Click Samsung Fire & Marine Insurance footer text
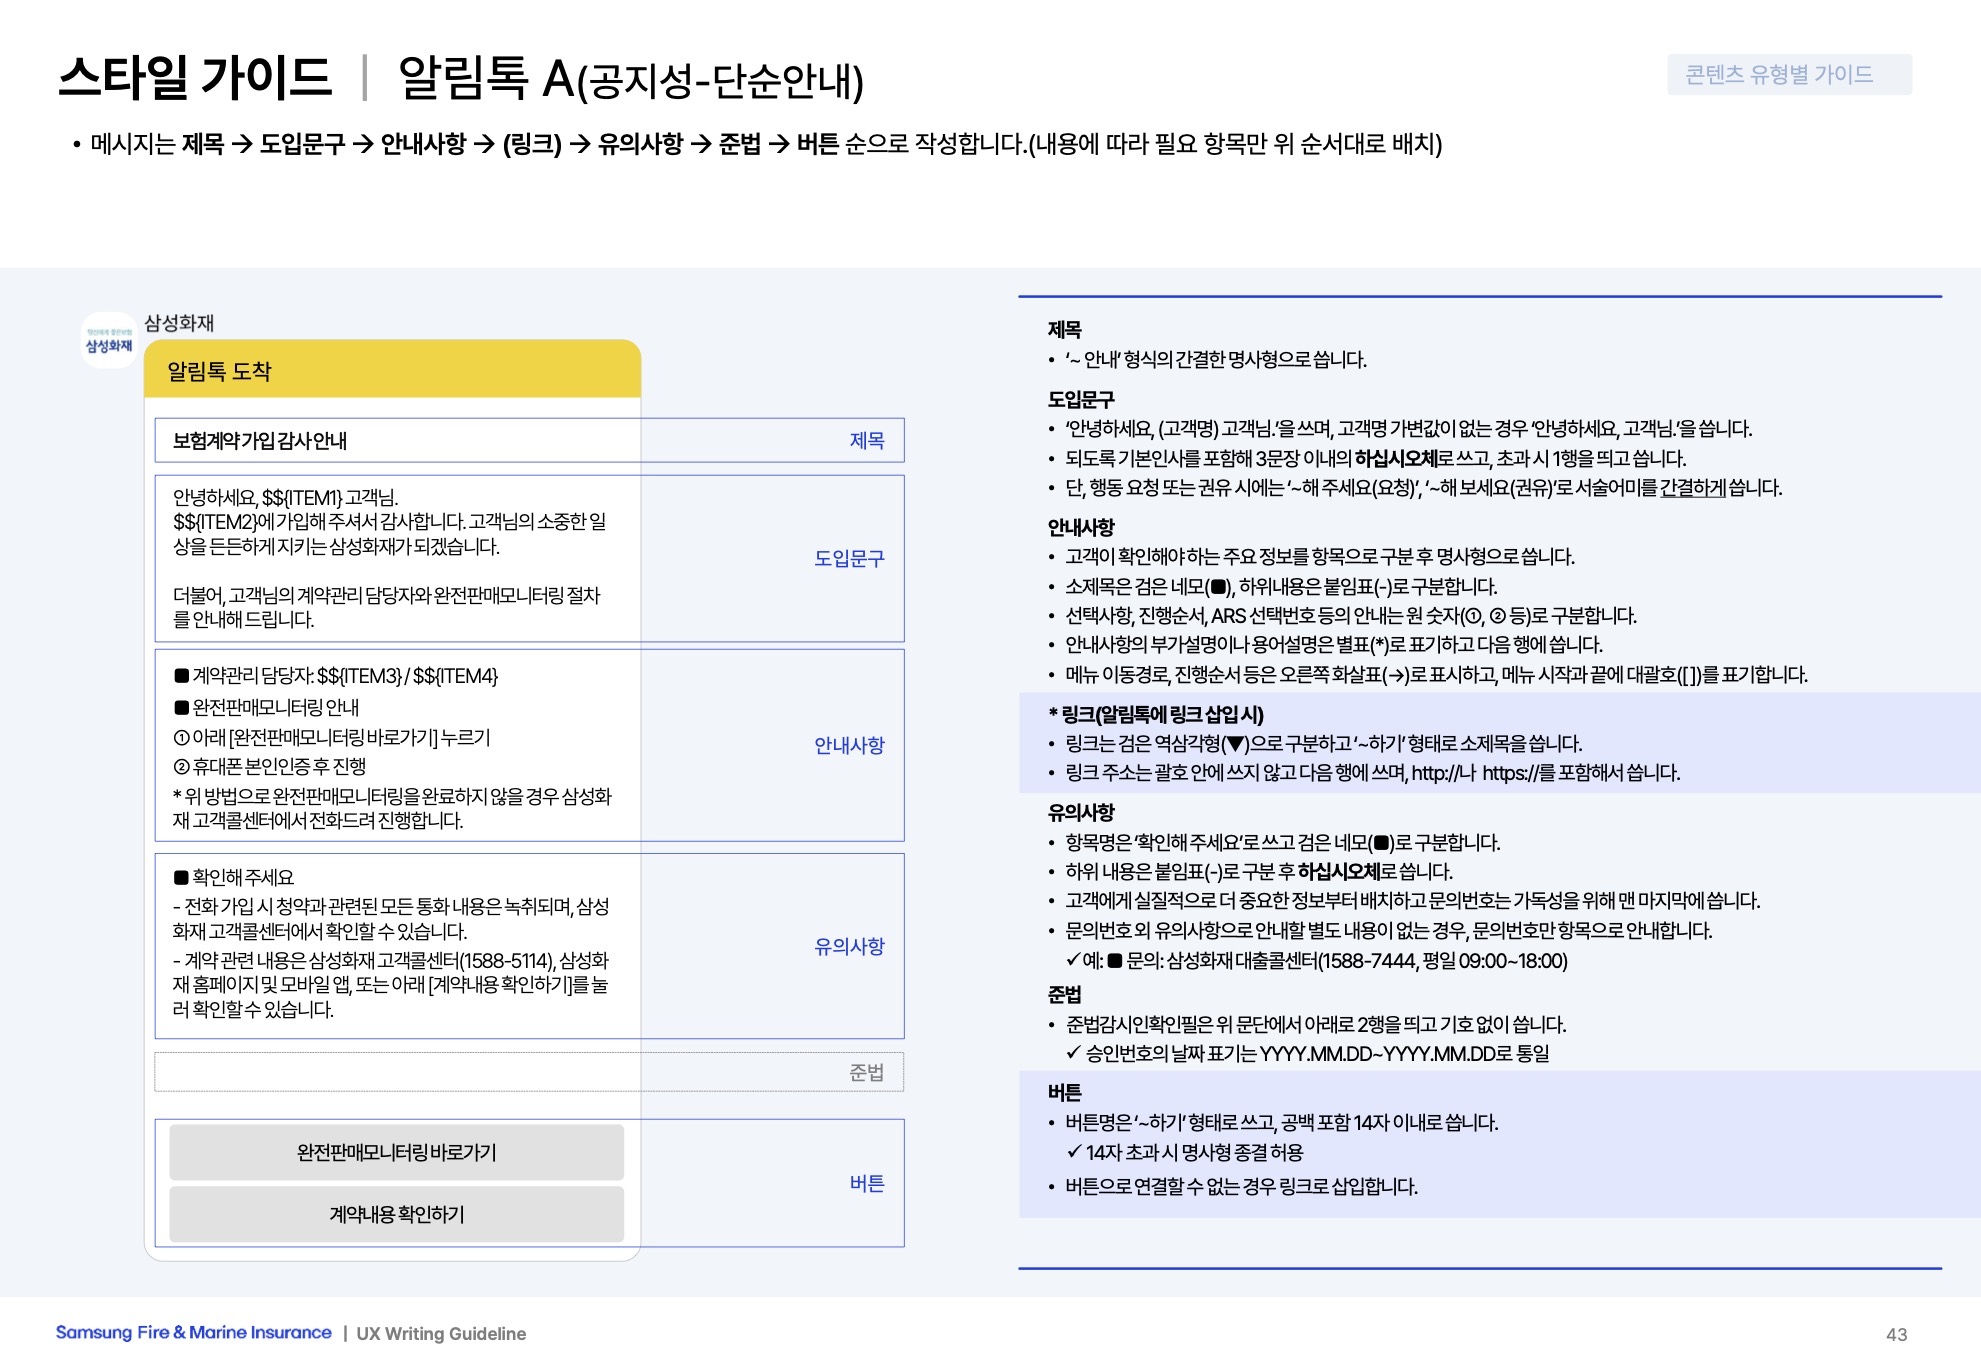1981x1371 pixels. click(x=193, y=1333)
